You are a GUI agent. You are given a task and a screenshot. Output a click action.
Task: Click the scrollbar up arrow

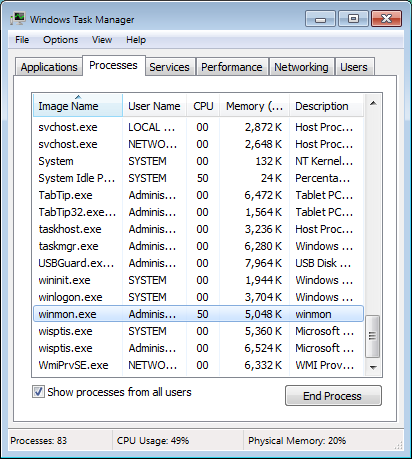[x=373, y=103]
